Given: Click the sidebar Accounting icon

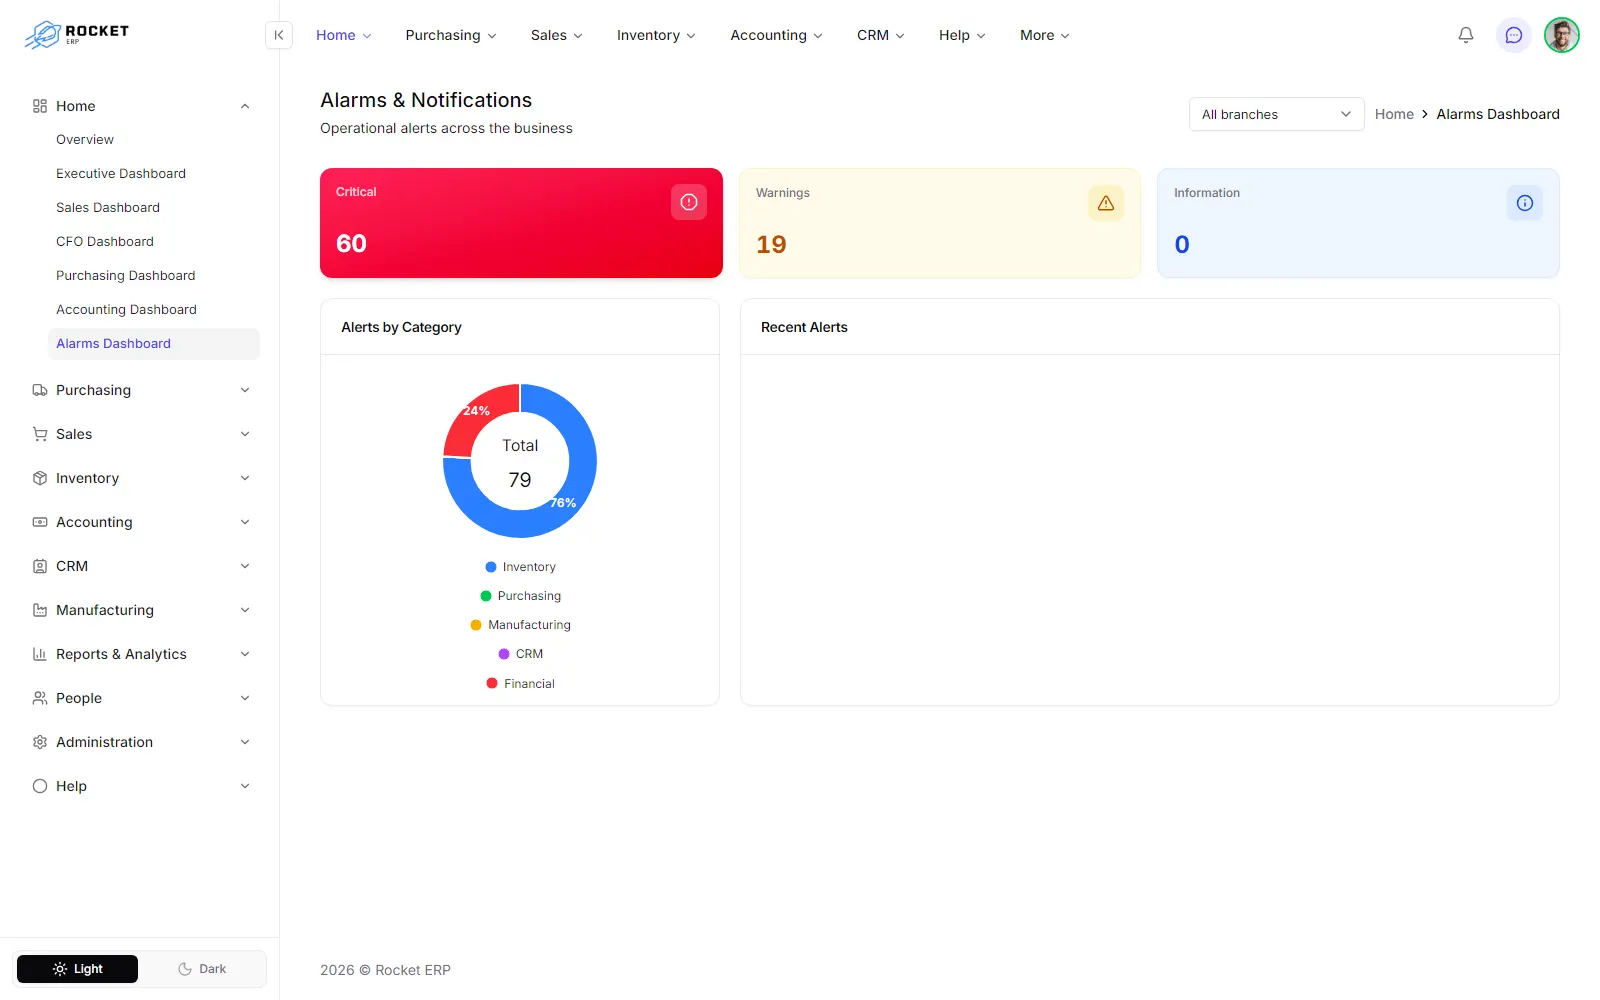Looking at the screenshot, I should [x=40, y=522].
